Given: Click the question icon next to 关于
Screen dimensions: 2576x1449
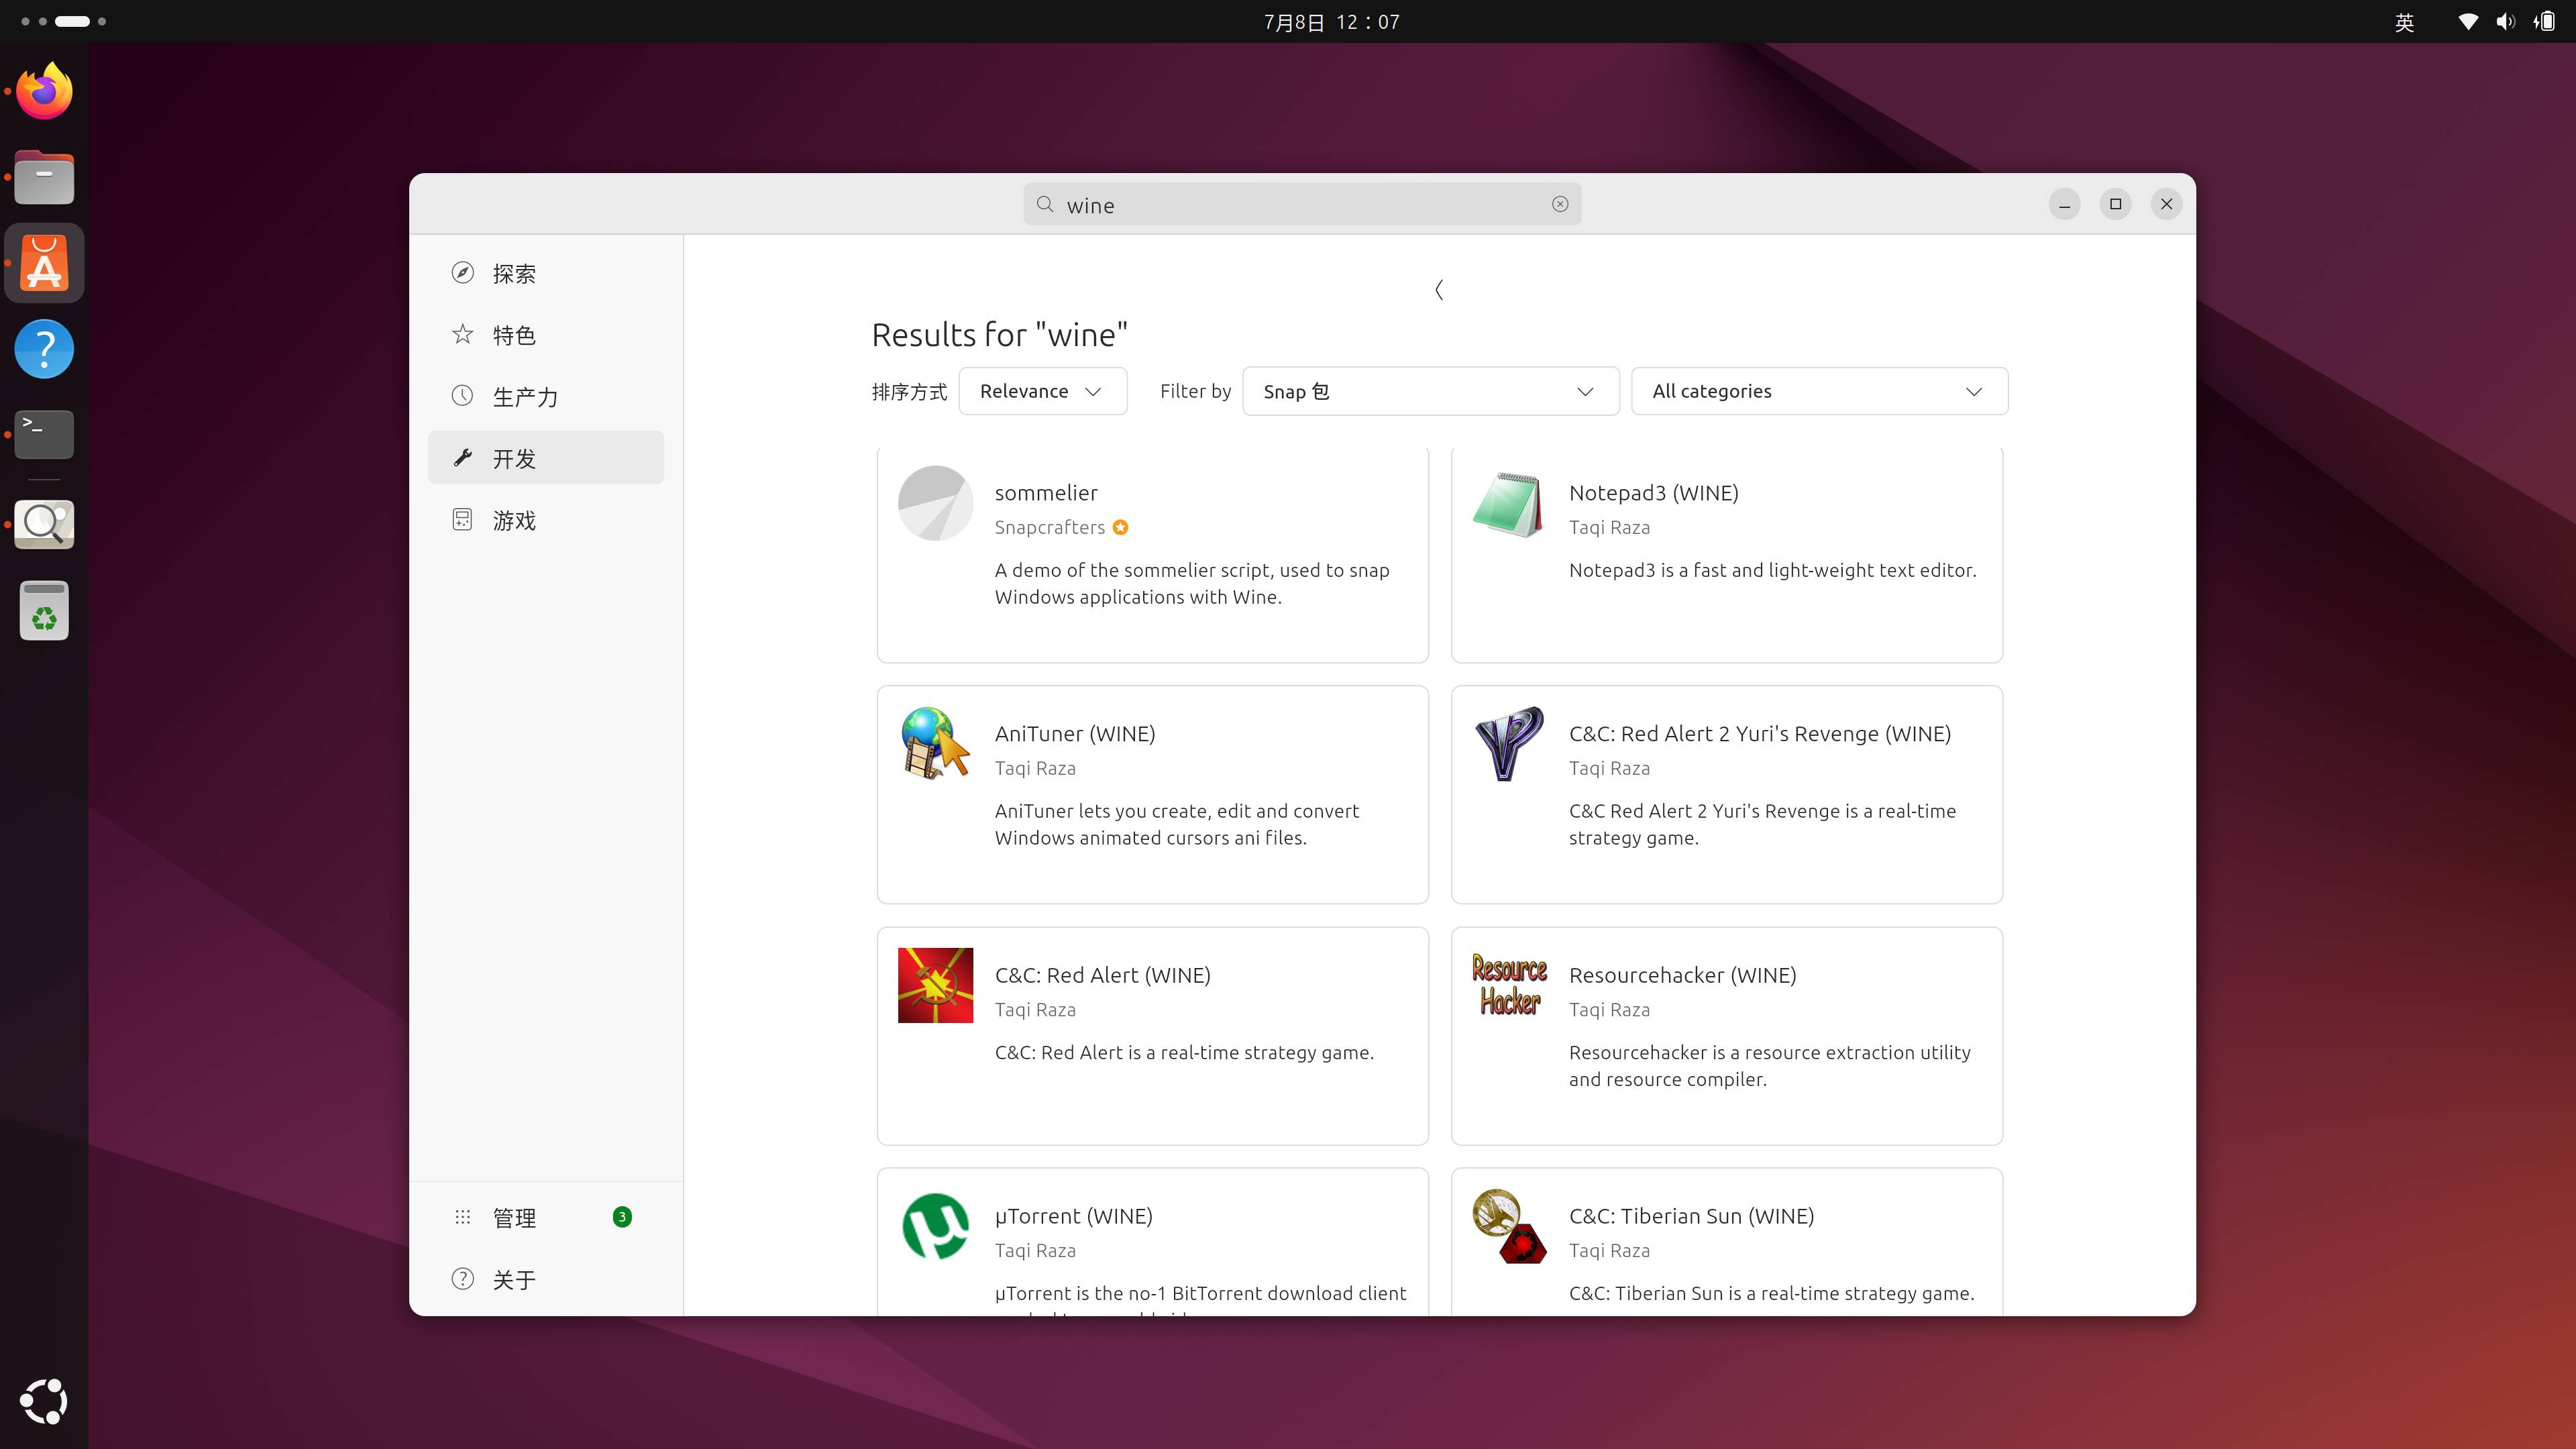Looking at the screenshot, I should [x=462, y=1279].
